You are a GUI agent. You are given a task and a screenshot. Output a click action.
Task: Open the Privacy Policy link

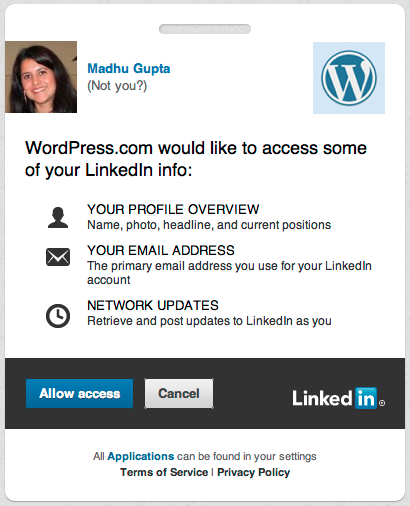(254, 472)
